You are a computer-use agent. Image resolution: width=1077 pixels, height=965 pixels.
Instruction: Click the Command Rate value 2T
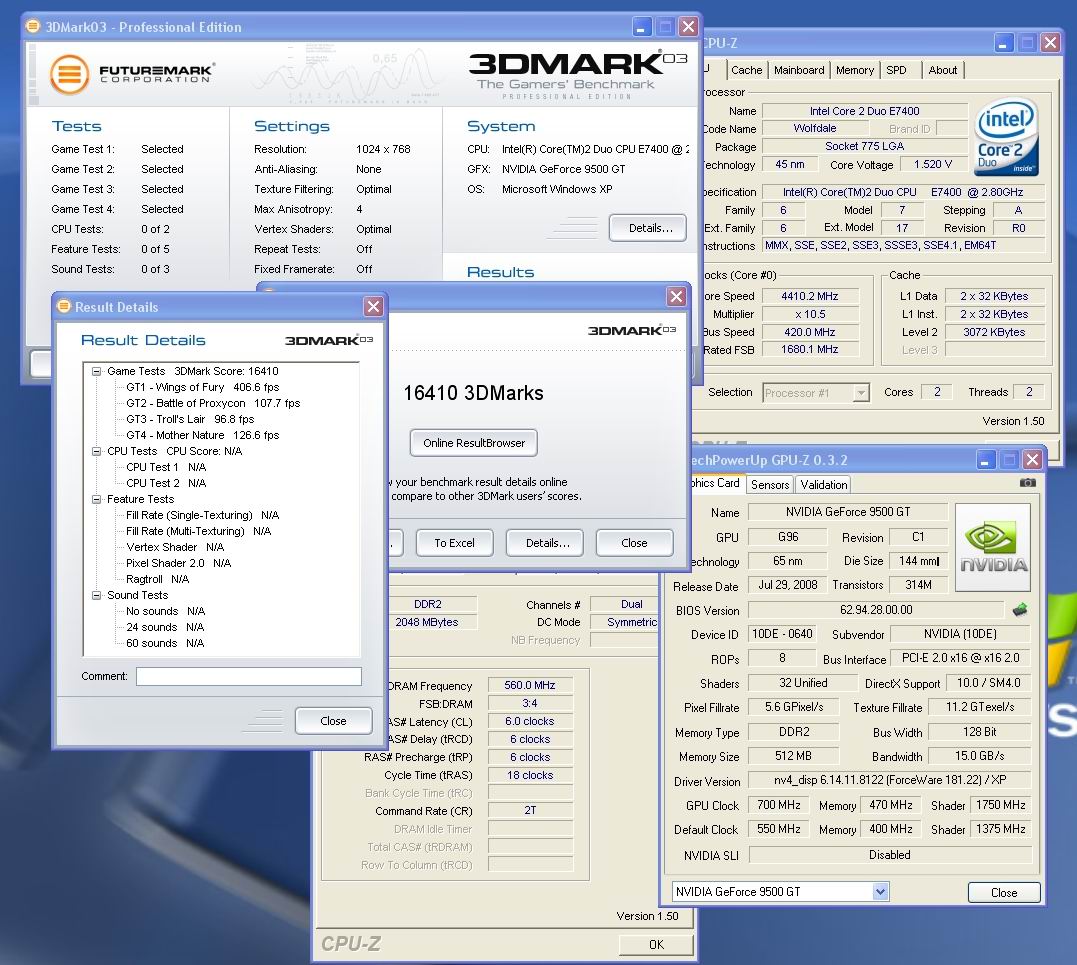(530, 810)
